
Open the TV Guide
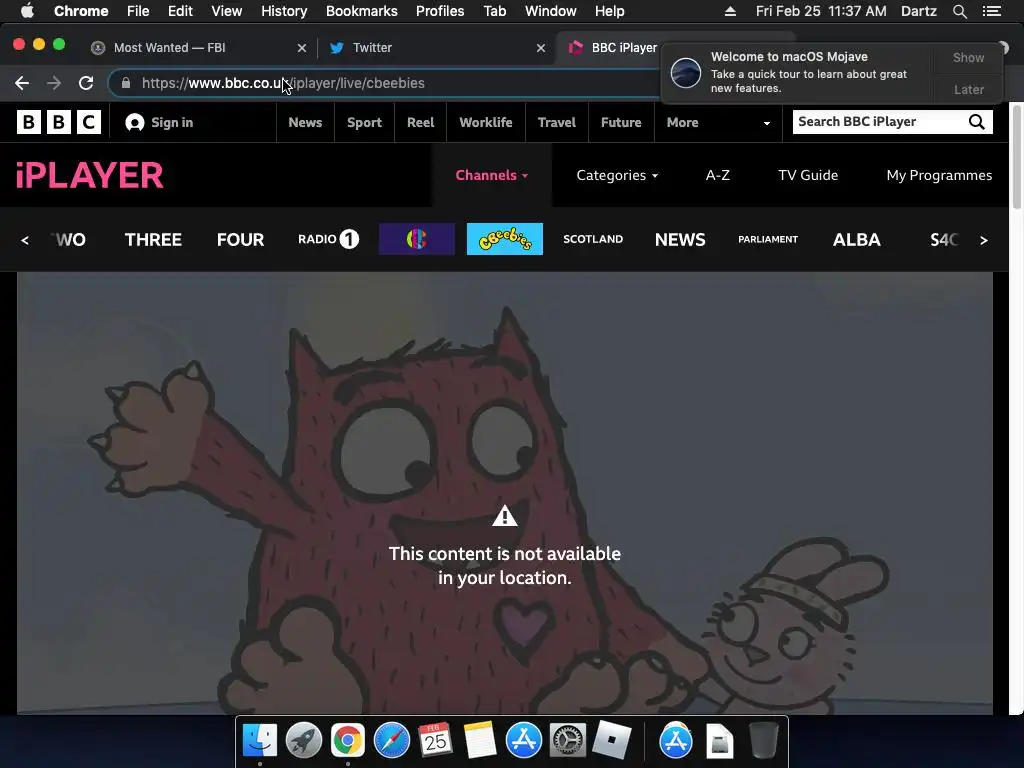808,175
